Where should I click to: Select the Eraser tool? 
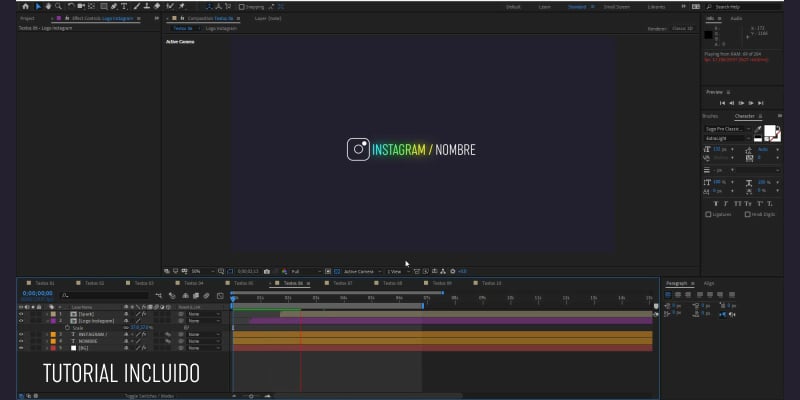click(x=157, y=7)
